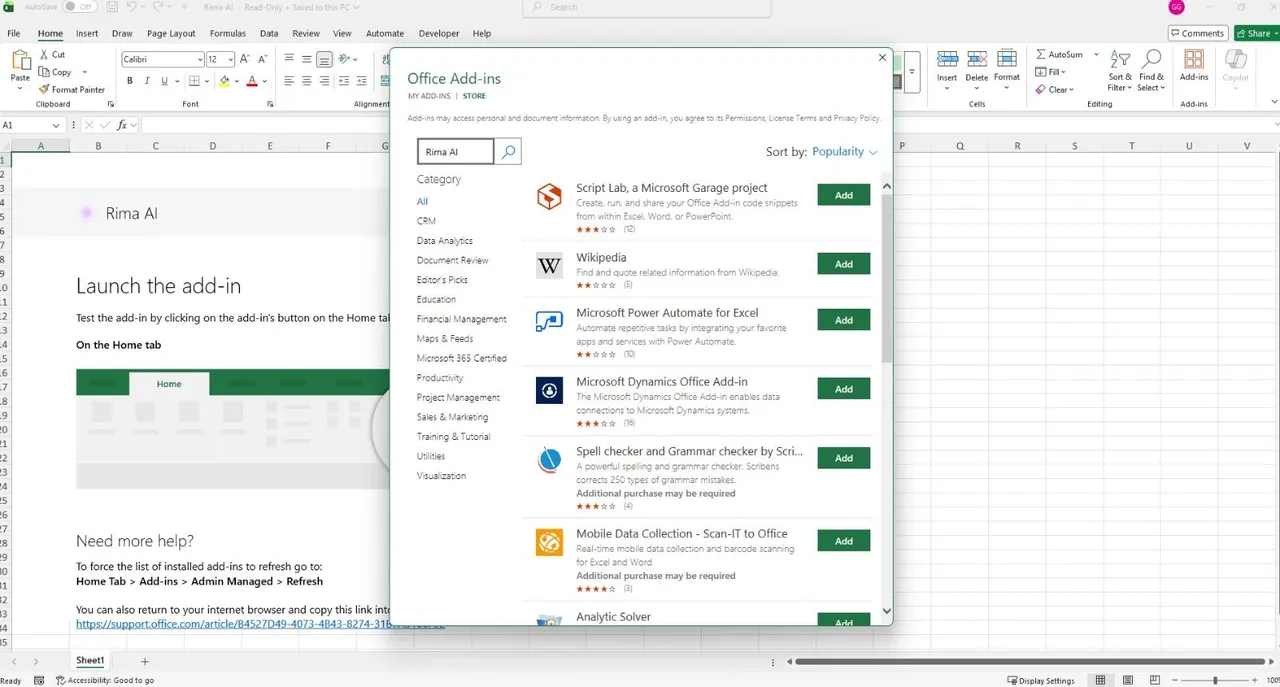The image size is (1280, 687).
Task: Click the Delete cells icon
Action: 977,60
